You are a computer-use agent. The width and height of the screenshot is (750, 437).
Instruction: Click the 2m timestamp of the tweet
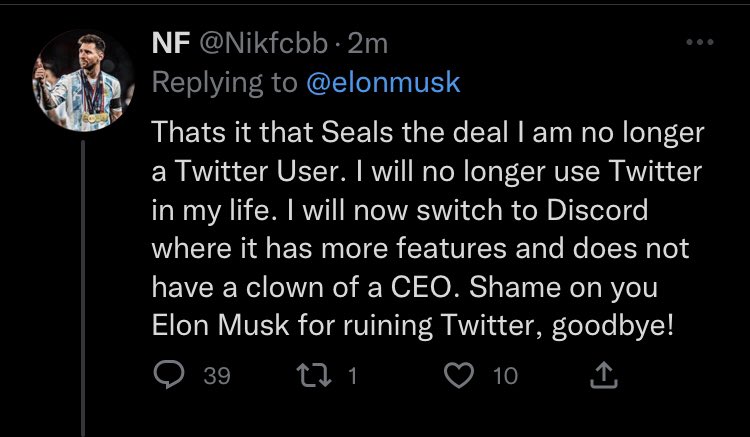[374, 45]
